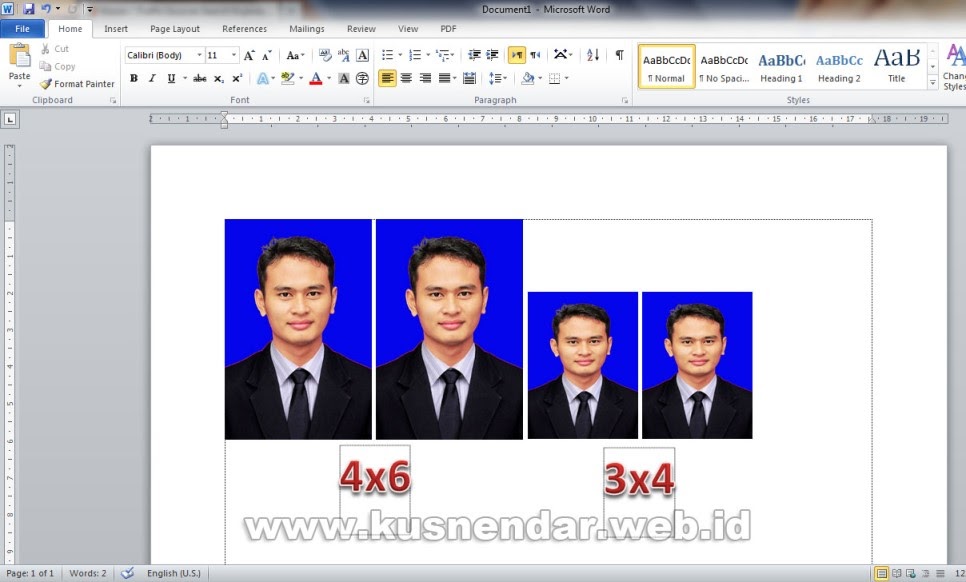Image resolution: width=966 pixels, height=582 pixels.
Task: Click the Decrease Indent icon
Action: pos(474,55)
